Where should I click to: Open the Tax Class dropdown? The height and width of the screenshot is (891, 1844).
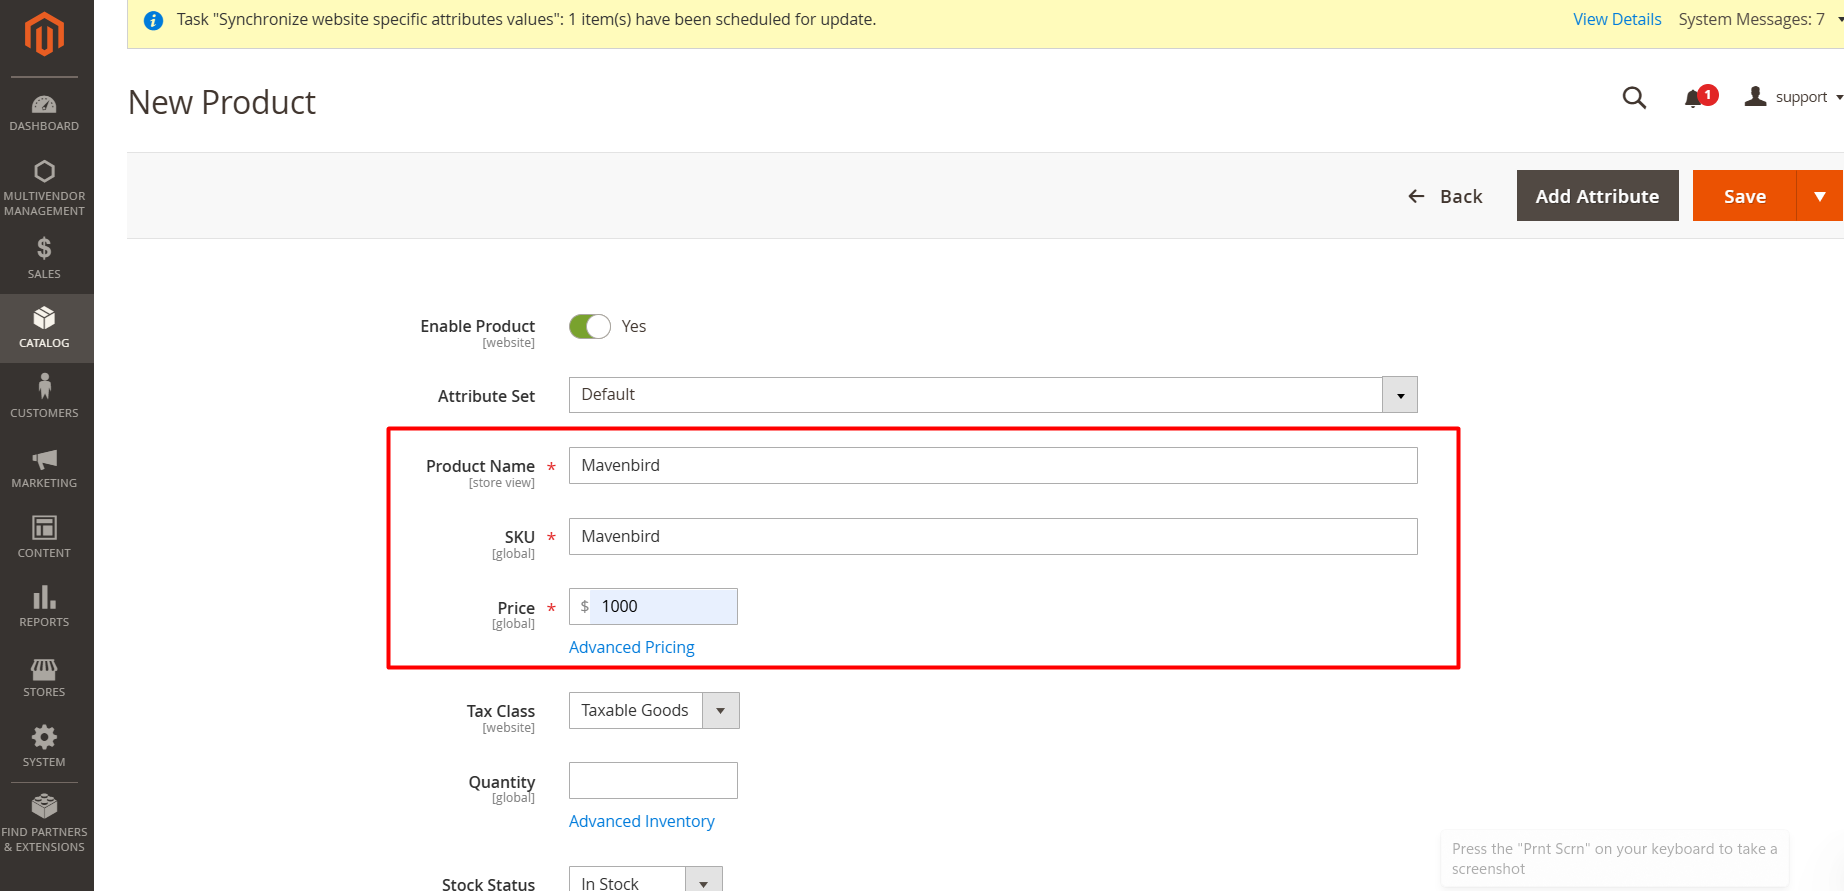(654, 711)
